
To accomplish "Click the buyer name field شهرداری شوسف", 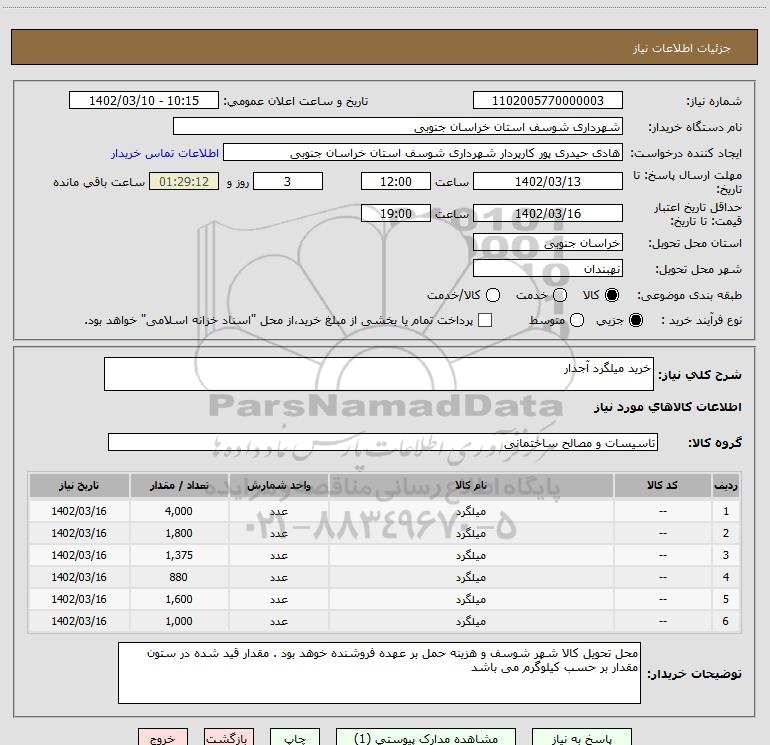I will (398, 126).
